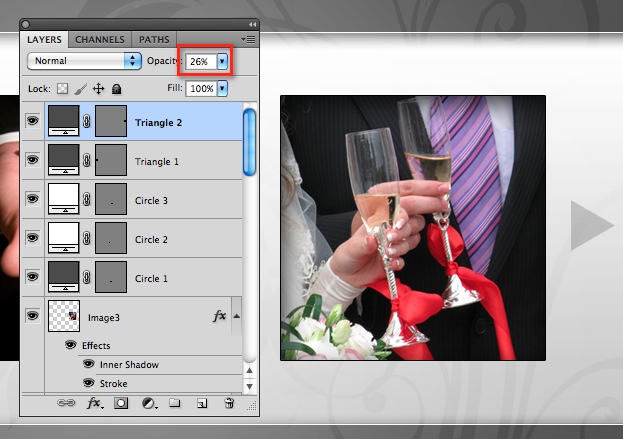Select the Layers tab
This screenshot has width=623, height=439.
point(44,40)
